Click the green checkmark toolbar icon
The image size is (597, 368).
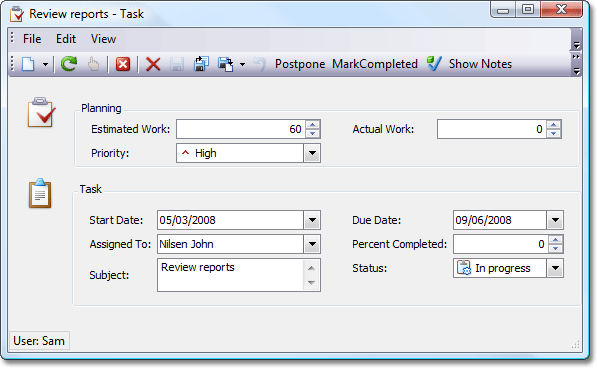(x=434, y=64)
